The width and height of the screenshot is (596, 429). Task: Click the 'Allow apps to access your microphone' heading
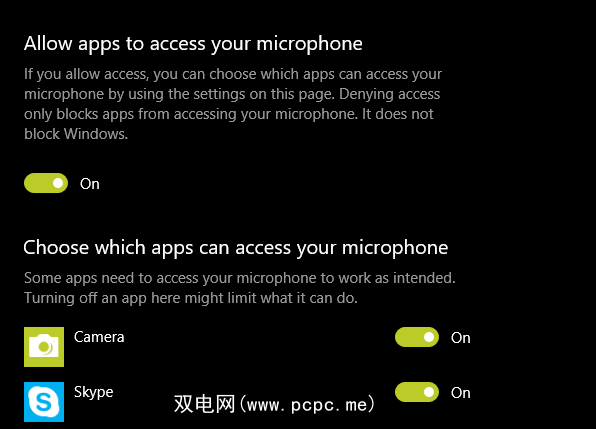(193, 44)
